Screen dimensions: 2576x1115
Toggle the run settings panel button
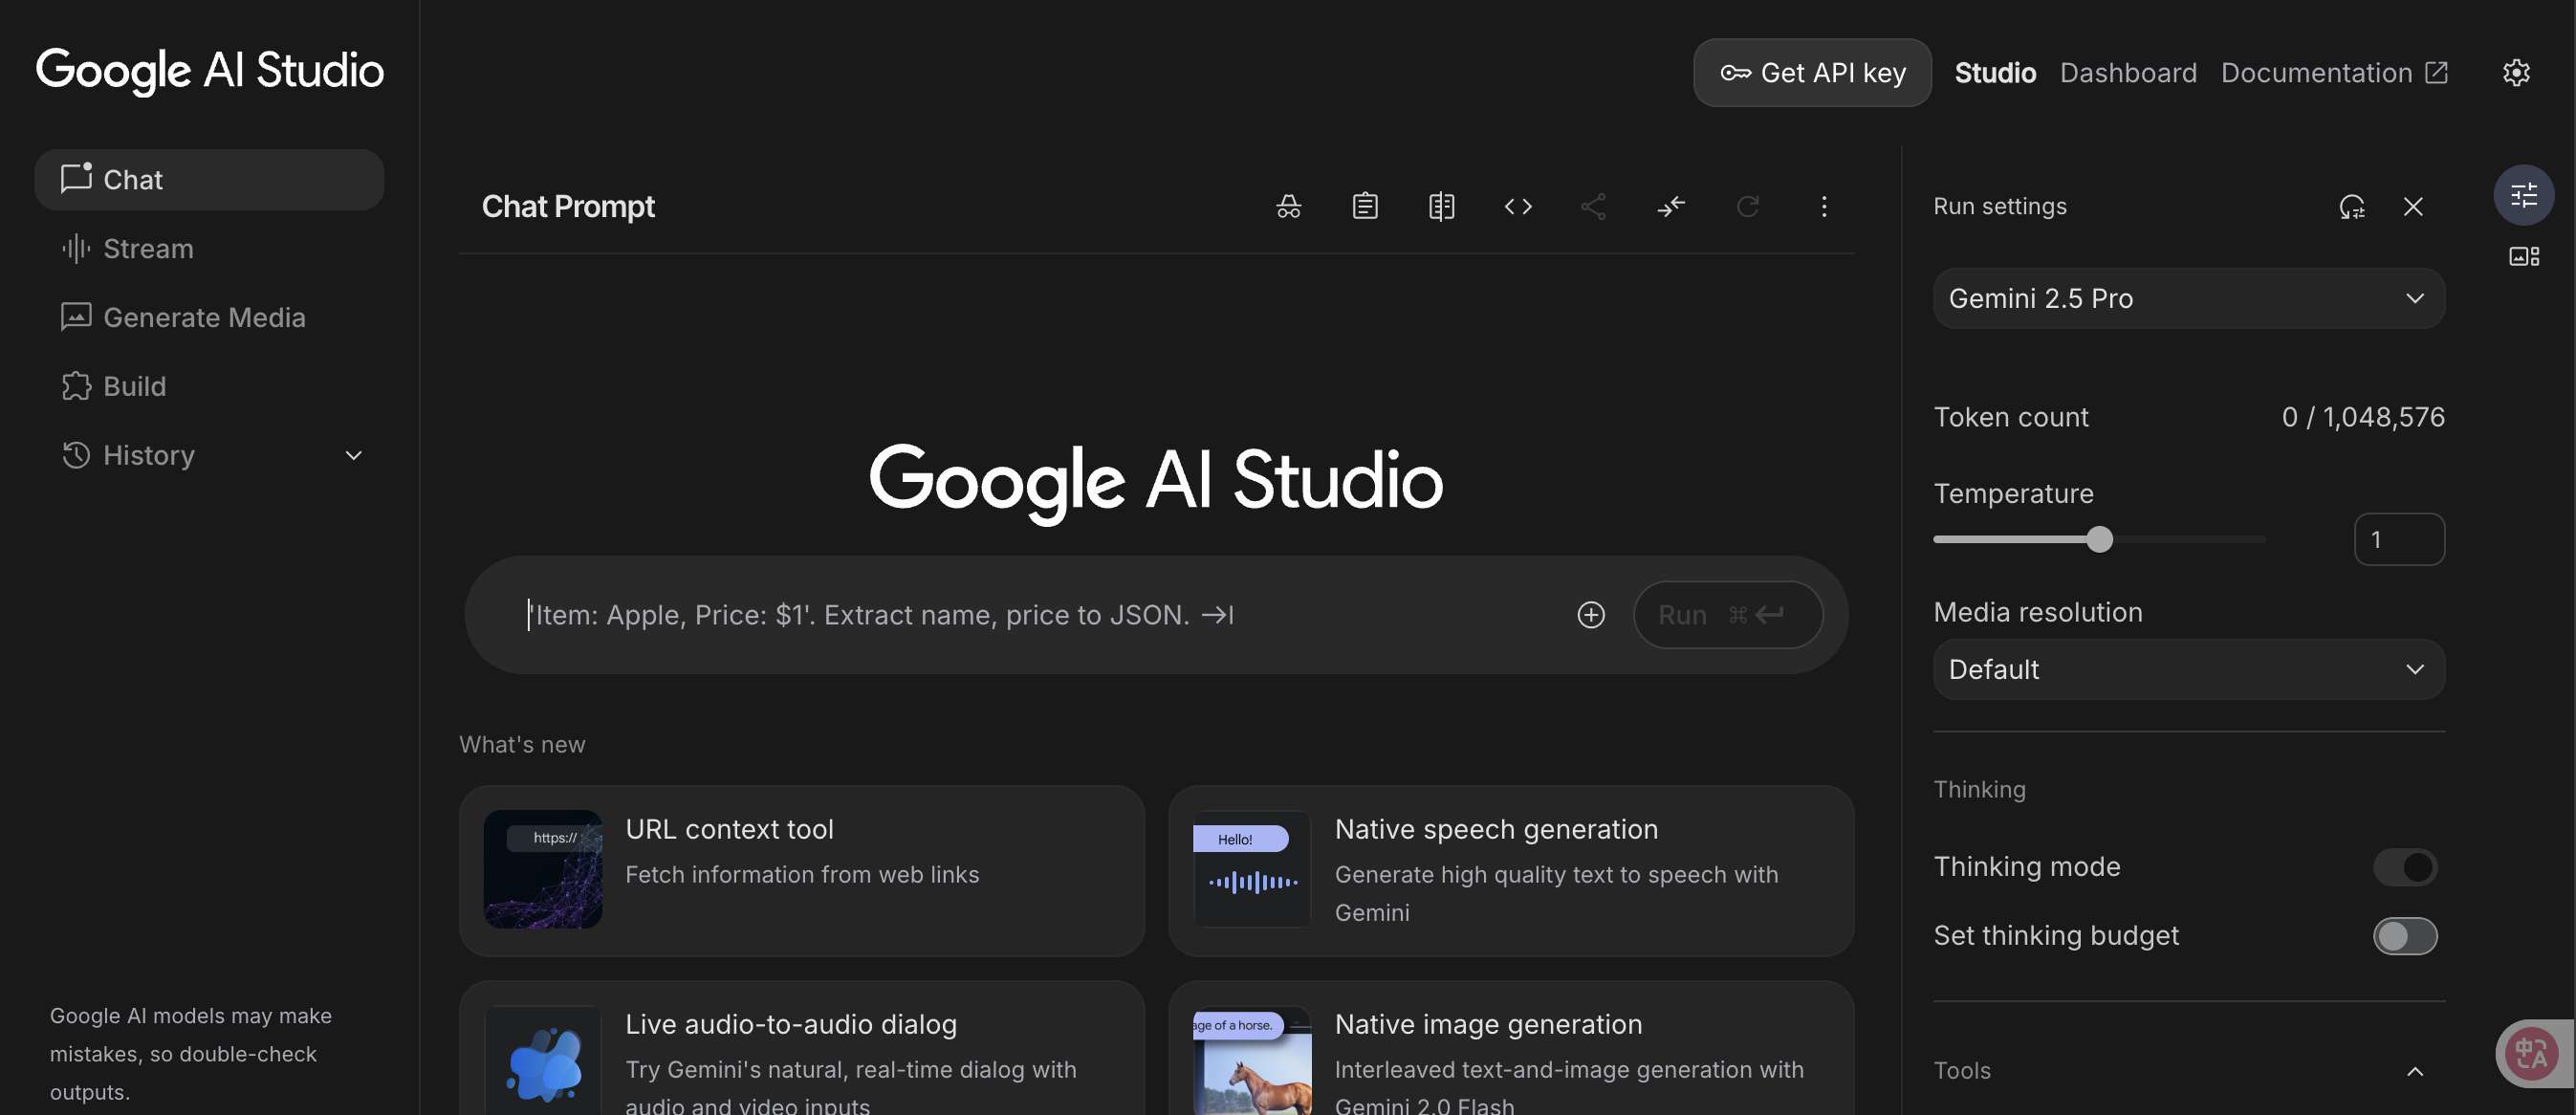(x=2523, y=194)
